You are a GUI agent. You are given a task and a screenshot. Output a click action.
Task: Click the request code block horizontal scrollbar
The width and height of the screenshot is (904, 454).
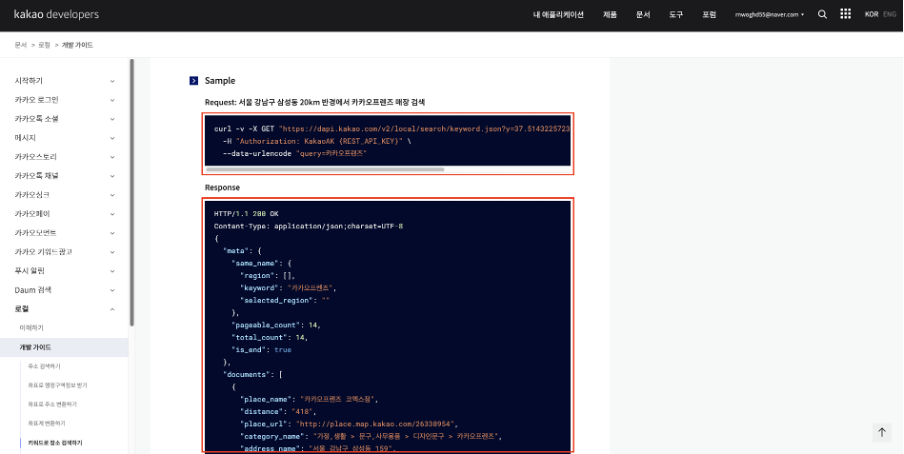point(325,170)
